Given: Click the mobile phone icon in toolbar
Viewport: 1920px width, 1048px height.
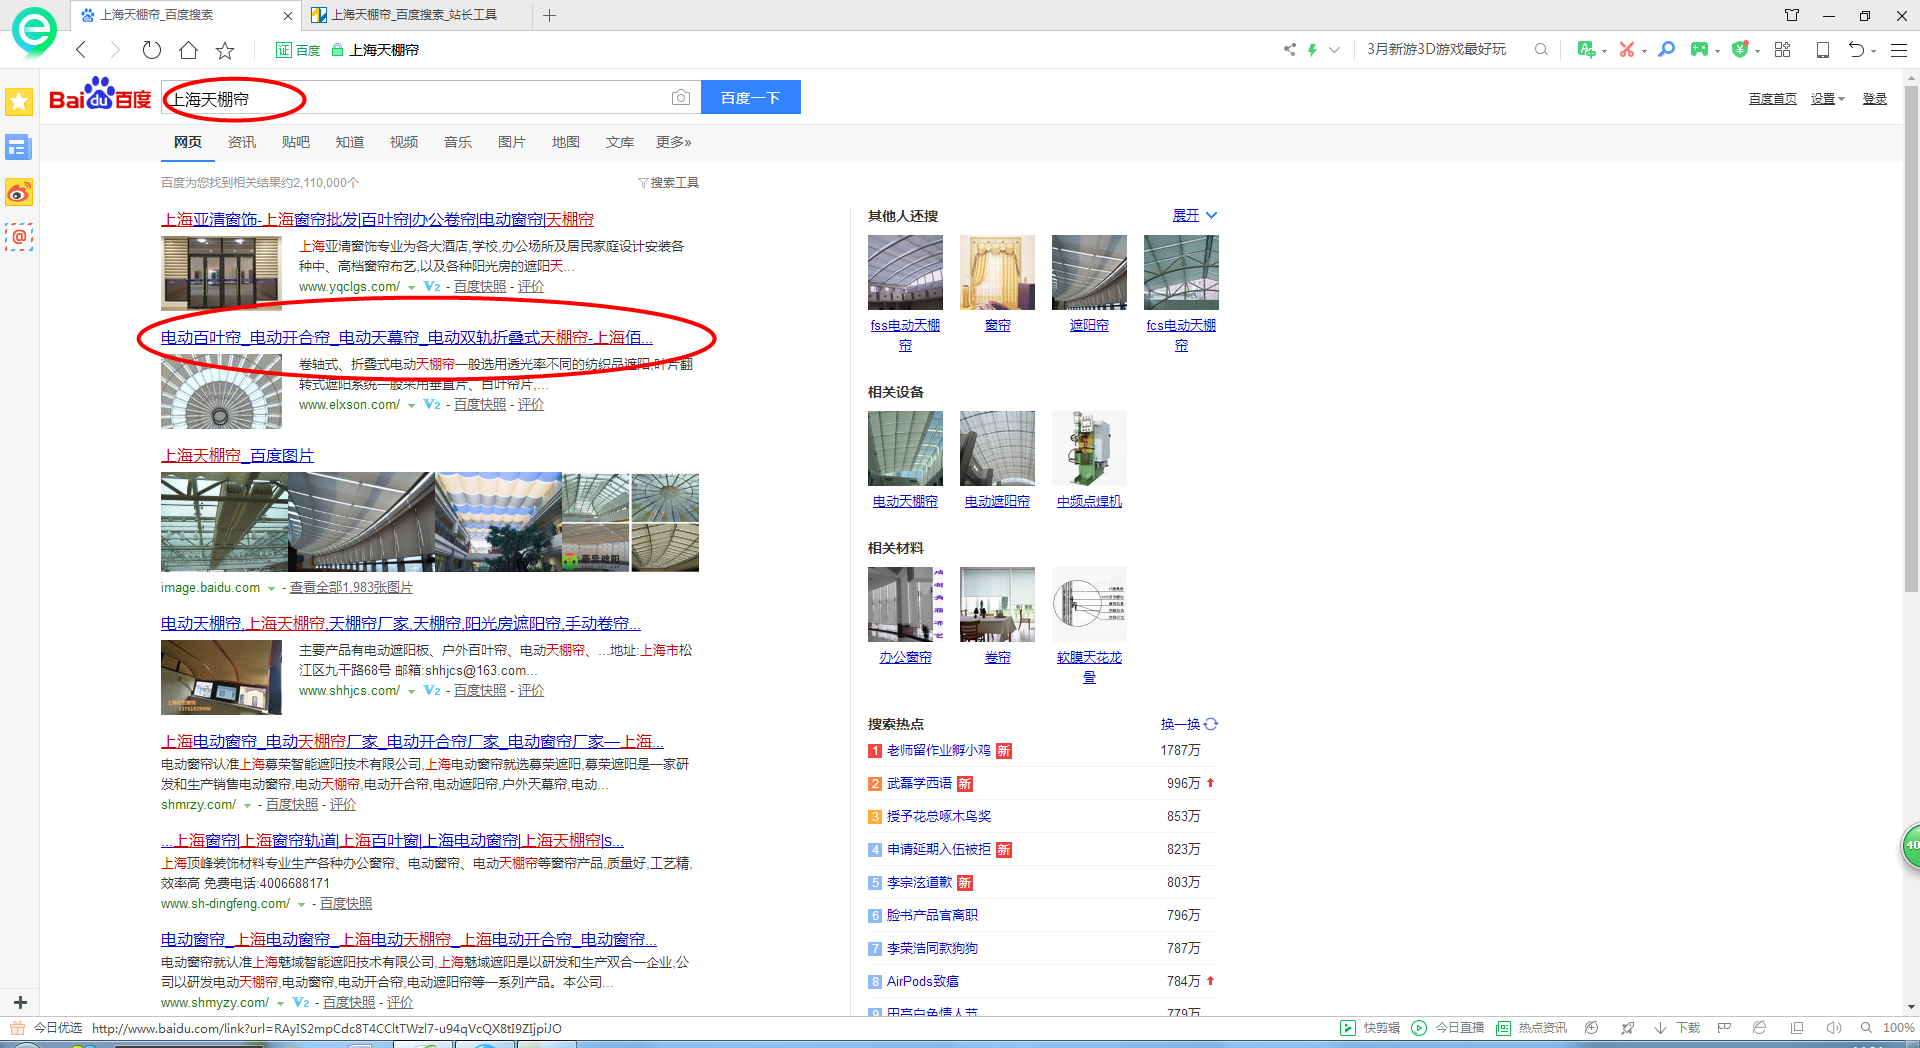Looking at the screenshot, I should click(1823, 49).
